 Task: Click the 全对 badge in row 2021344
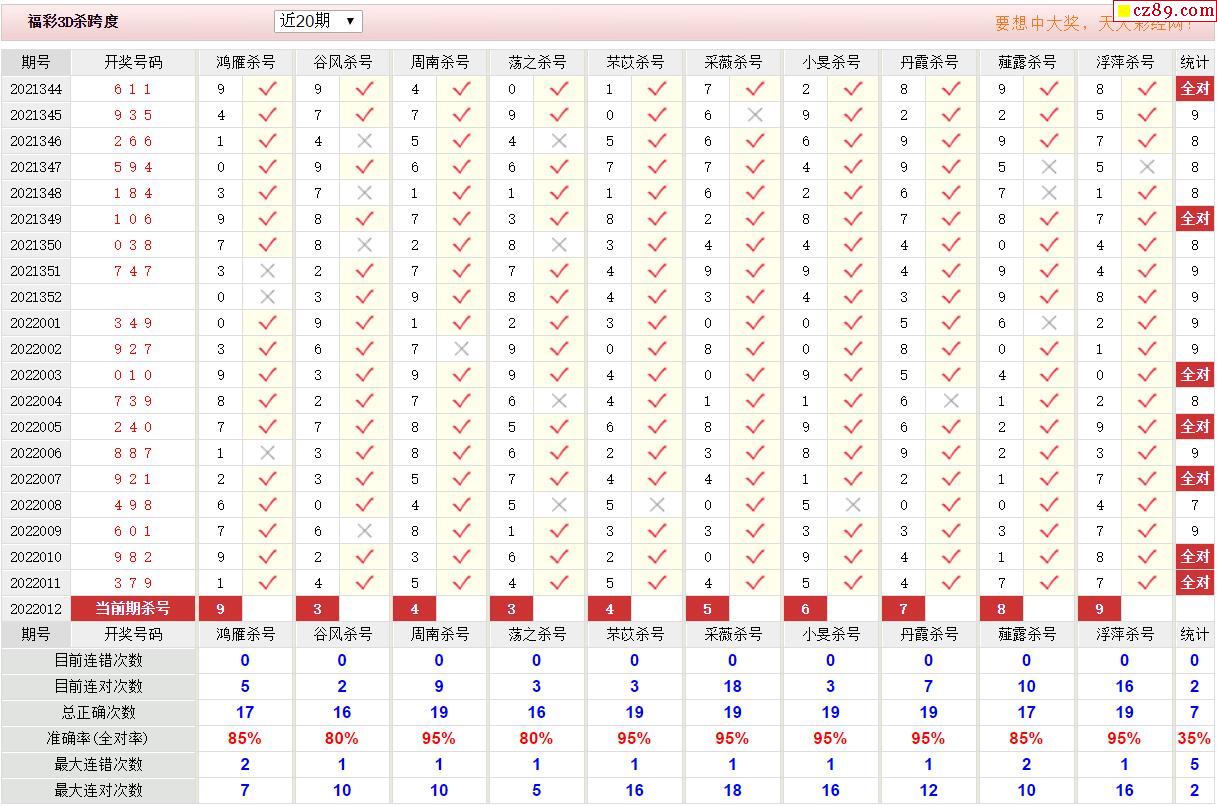[1195, 89]
